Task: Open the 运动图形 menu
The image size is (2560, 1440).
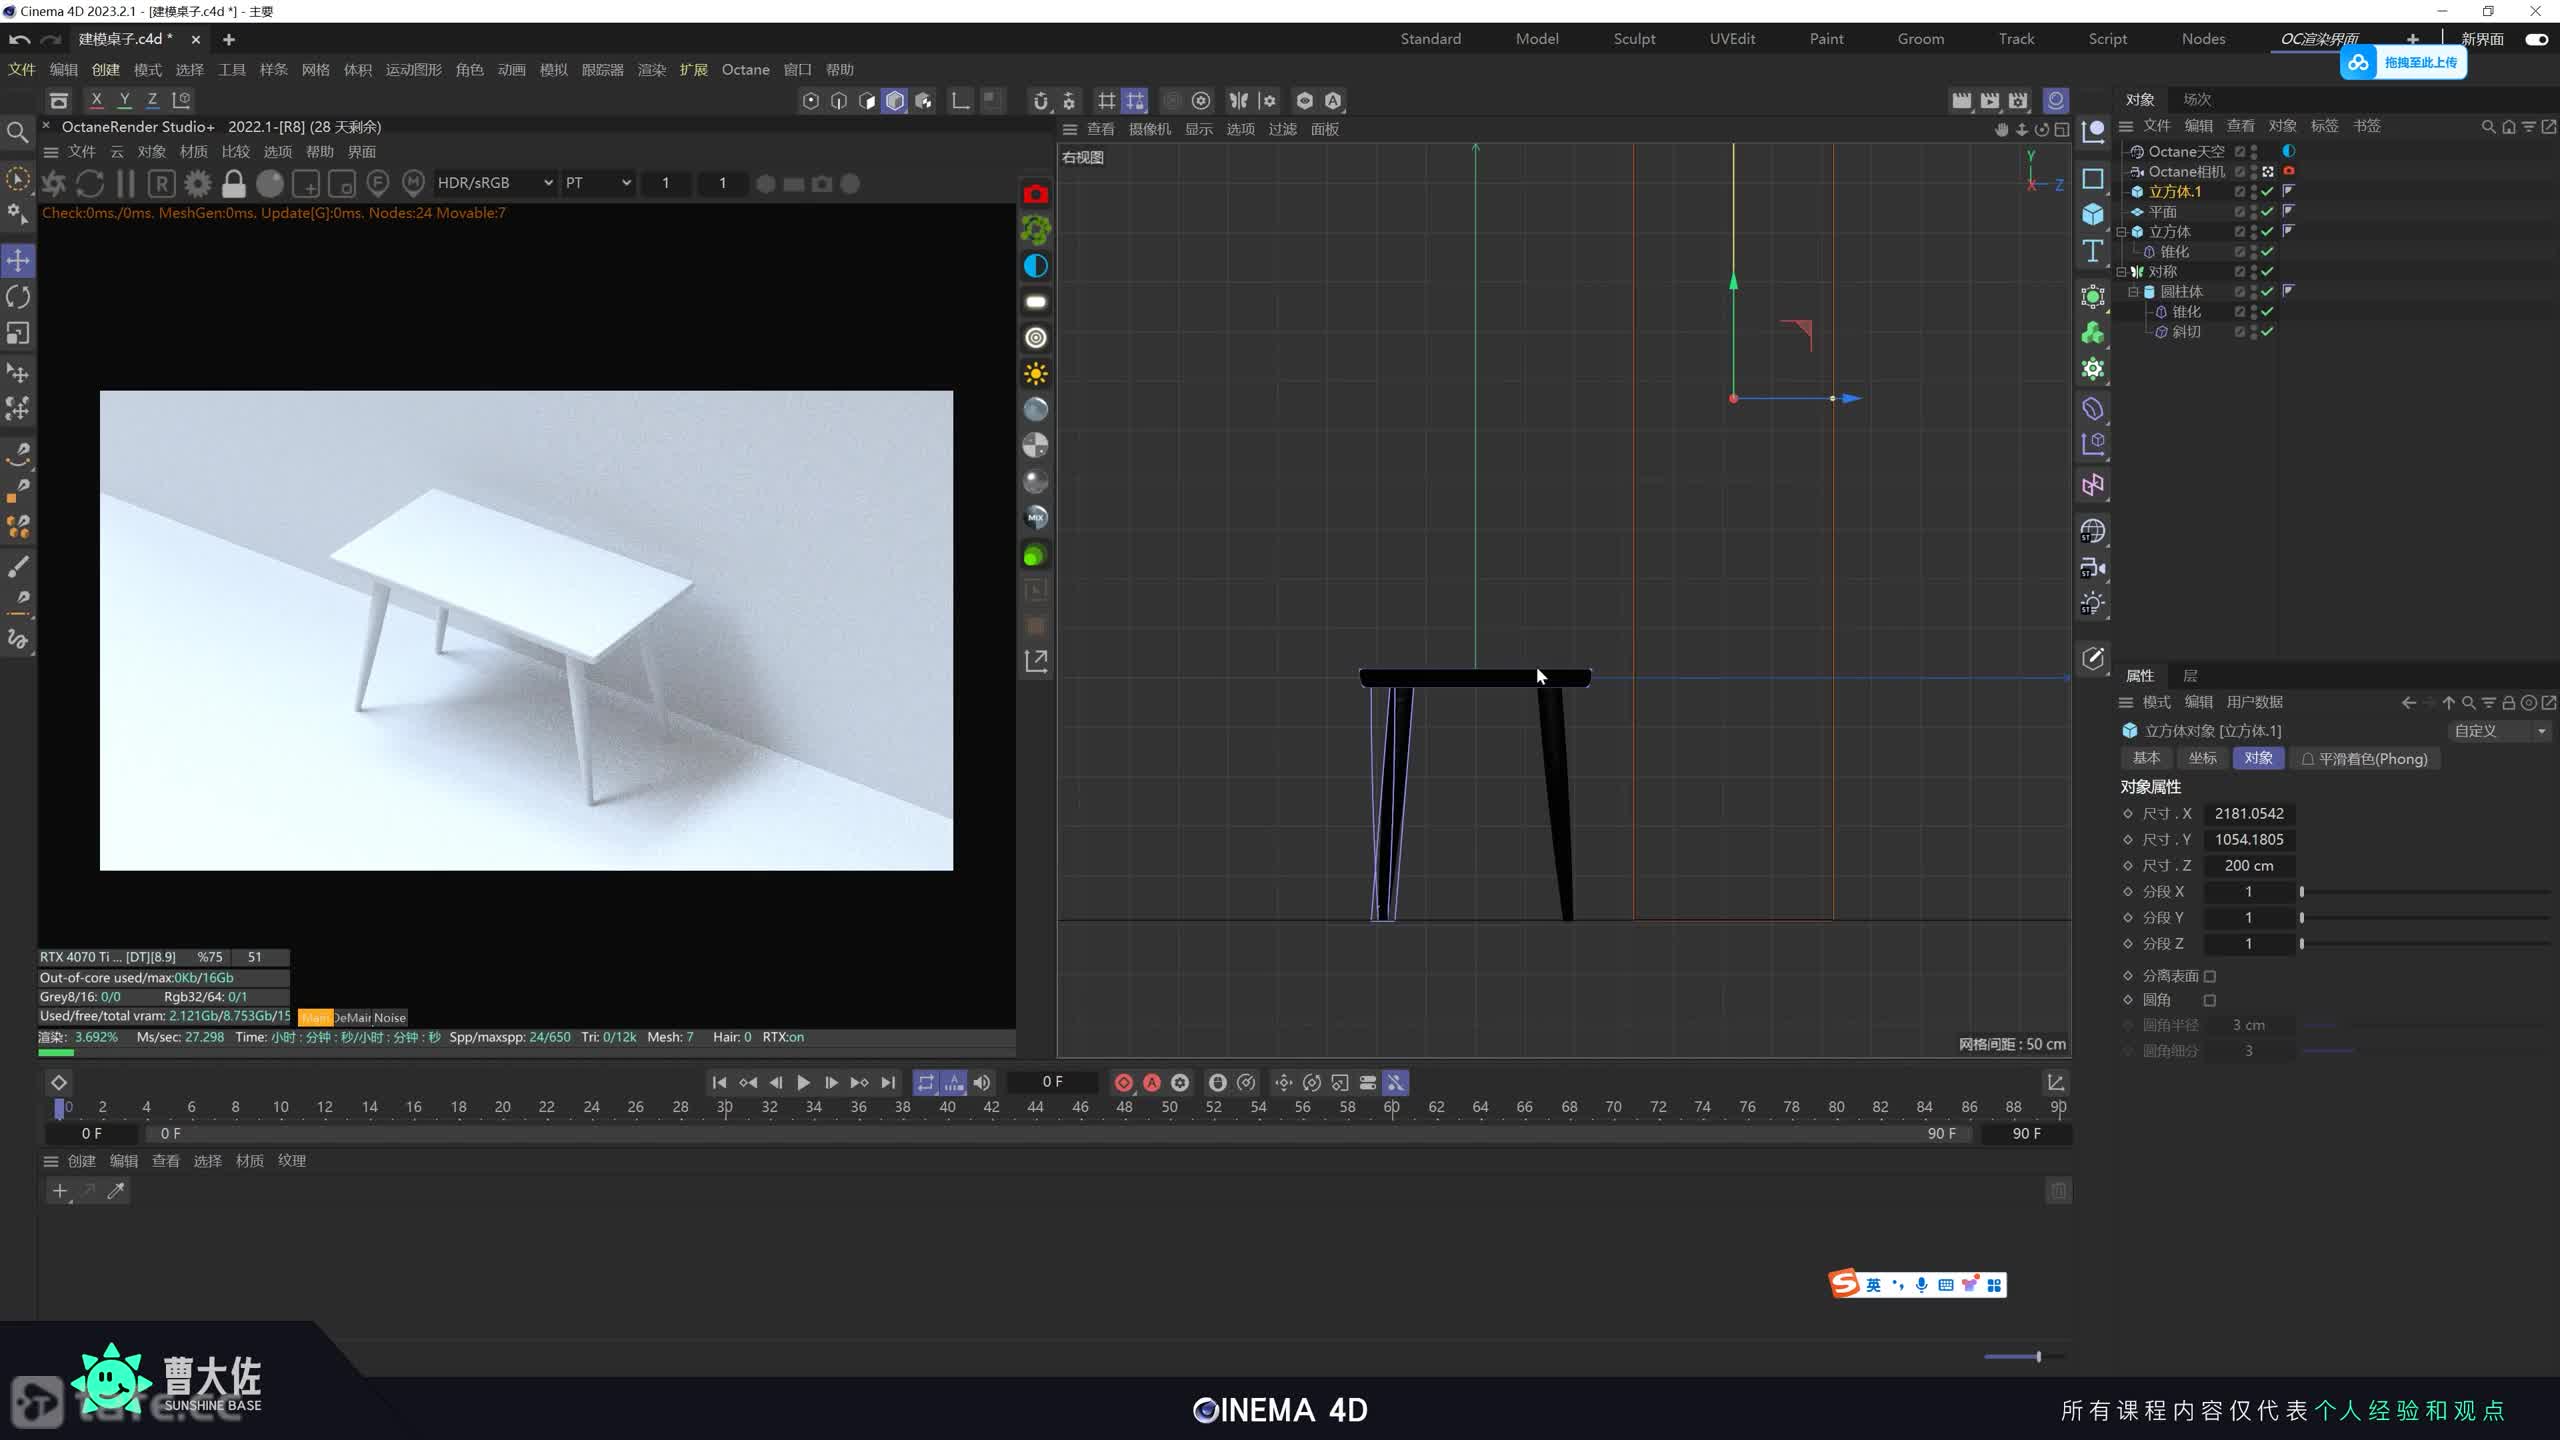Action: pos(413,70)
